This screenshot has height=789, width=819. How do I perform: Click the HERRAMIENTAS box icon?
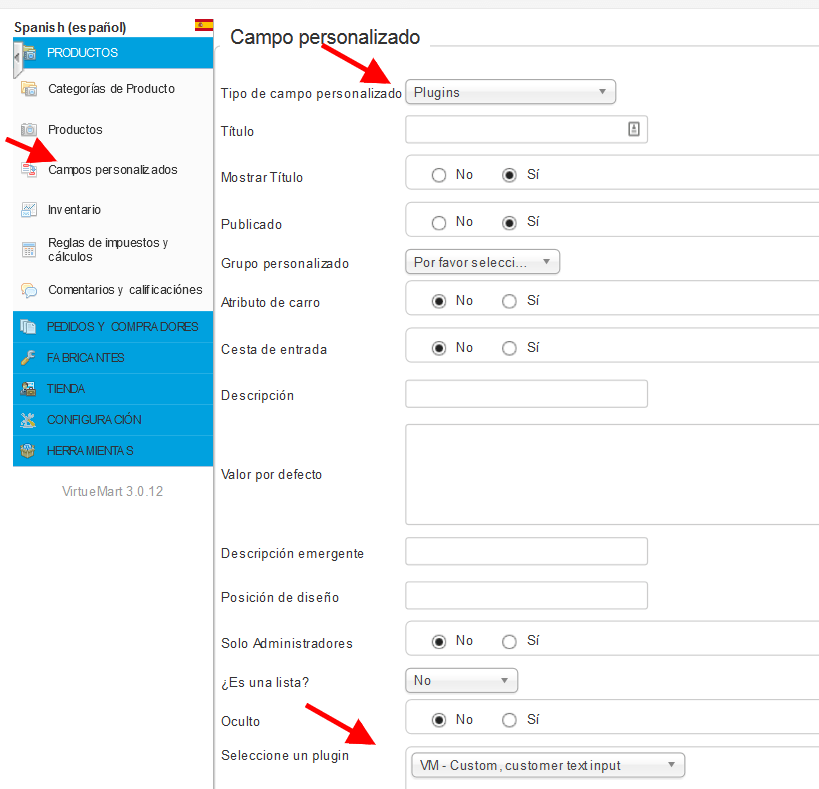(28, 451)
